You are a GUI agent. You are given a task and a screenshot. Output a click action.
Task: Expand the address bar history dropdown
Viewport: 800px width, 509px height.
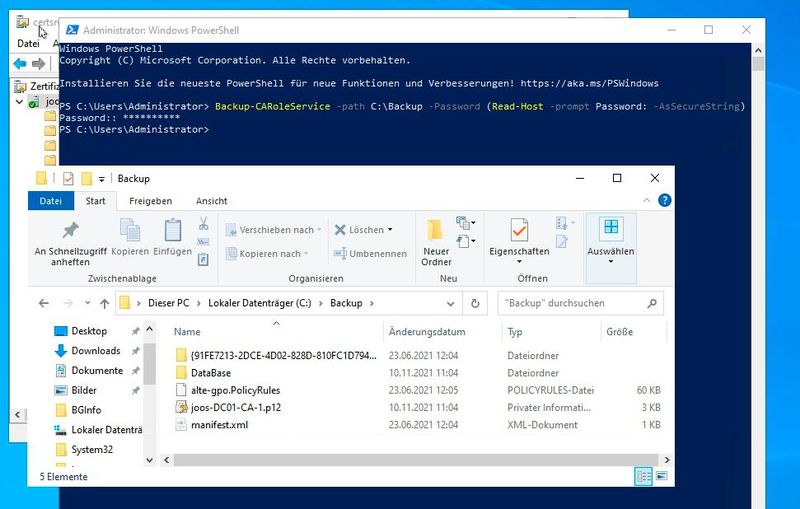coord(450,303)
